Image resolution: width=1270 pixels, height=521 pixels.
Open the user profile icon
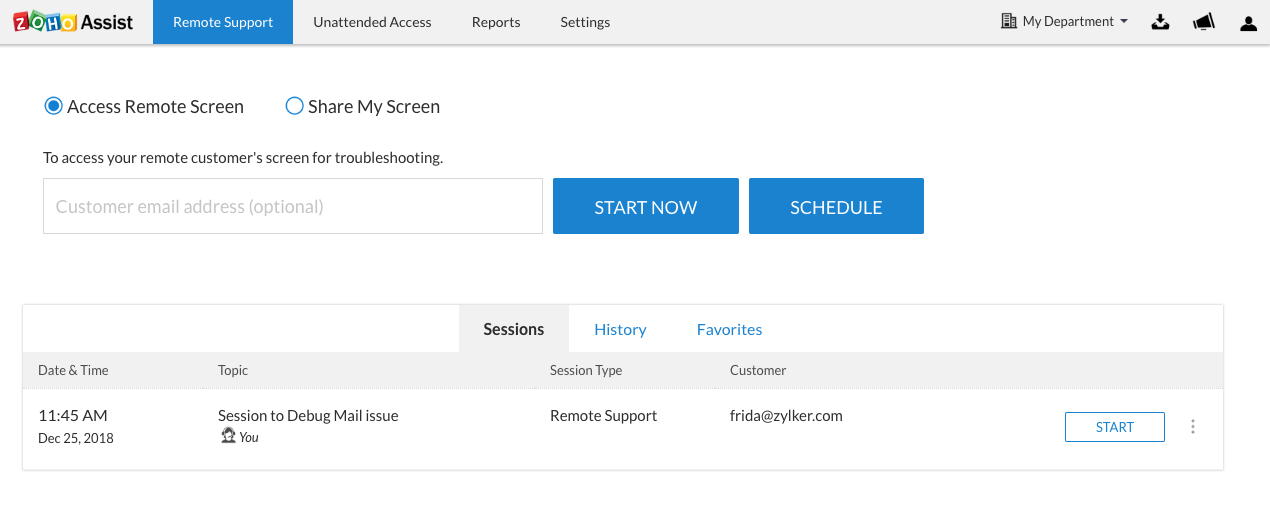[1248, 23]
